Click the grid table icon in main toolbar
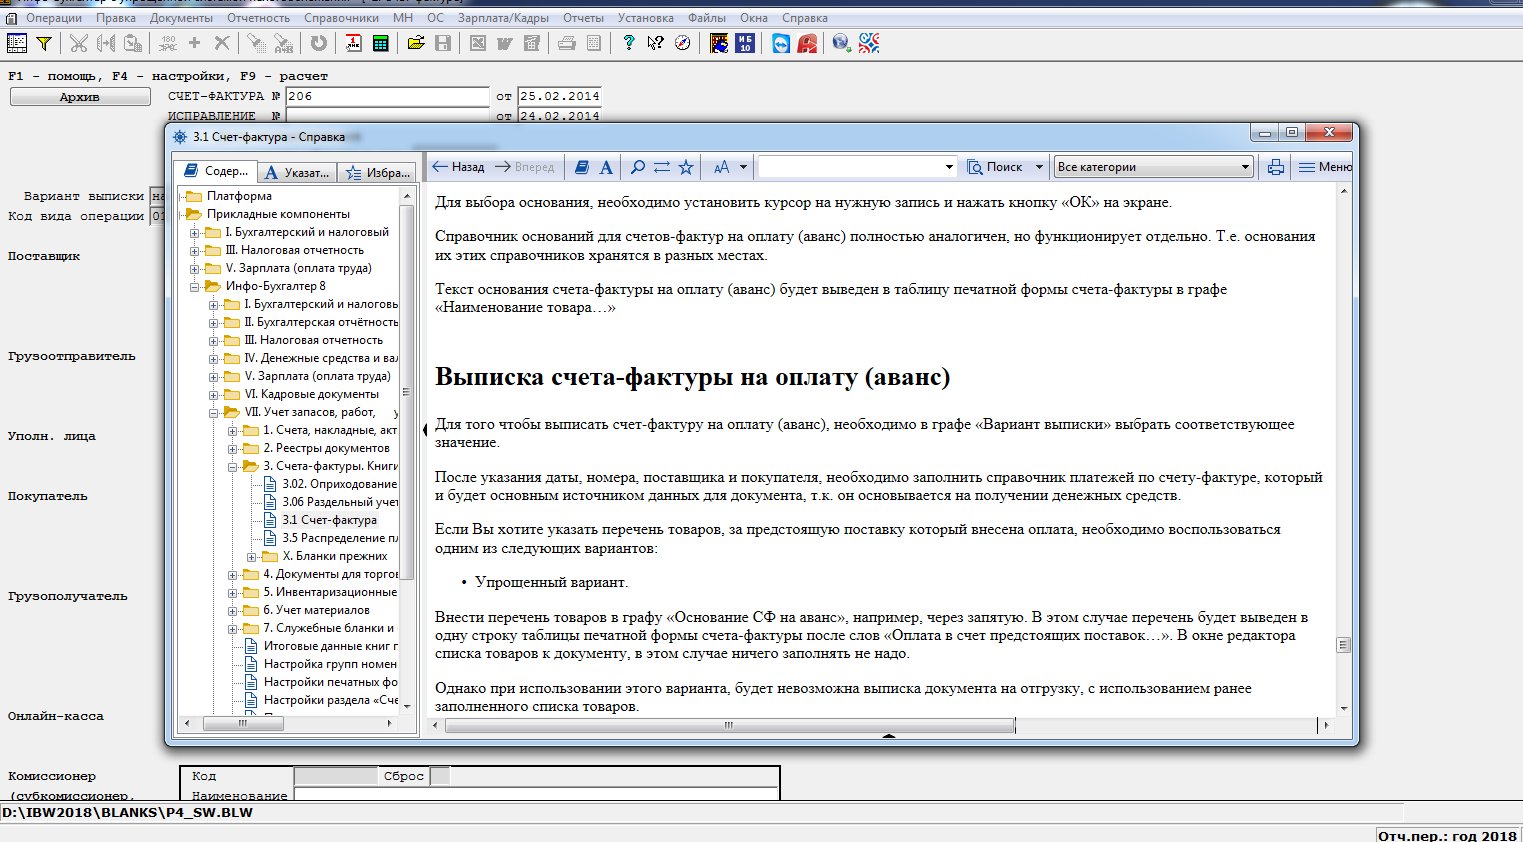 [x=17, y=43]
